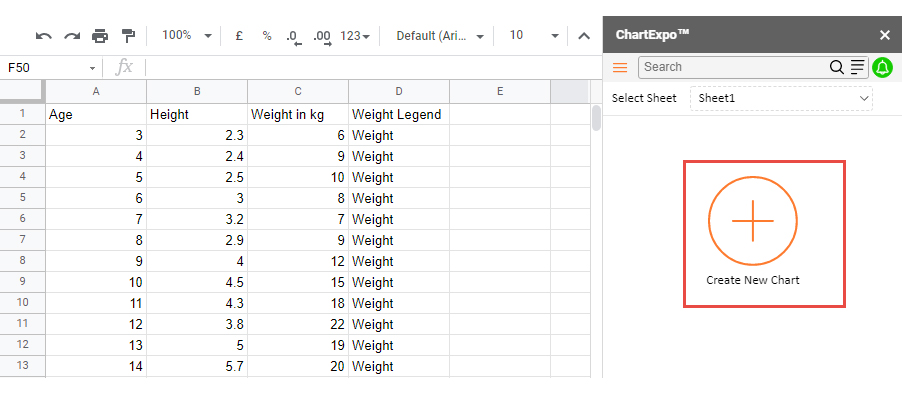
Task: Redo the last action
Action: 72,36
